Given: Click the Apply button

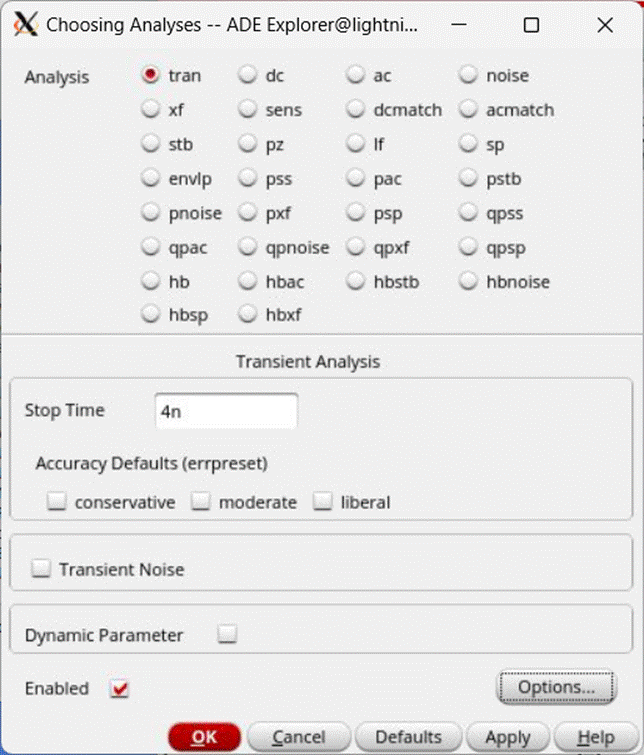Looking at the screenshot, I should (507, 737).
